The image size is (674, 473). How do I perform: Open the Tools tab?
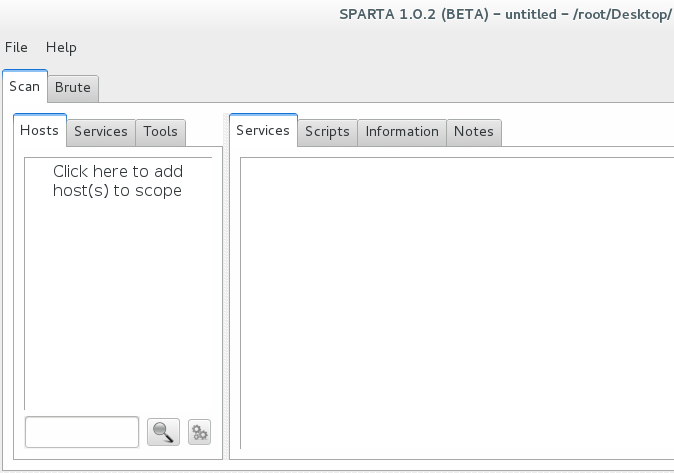160,132
